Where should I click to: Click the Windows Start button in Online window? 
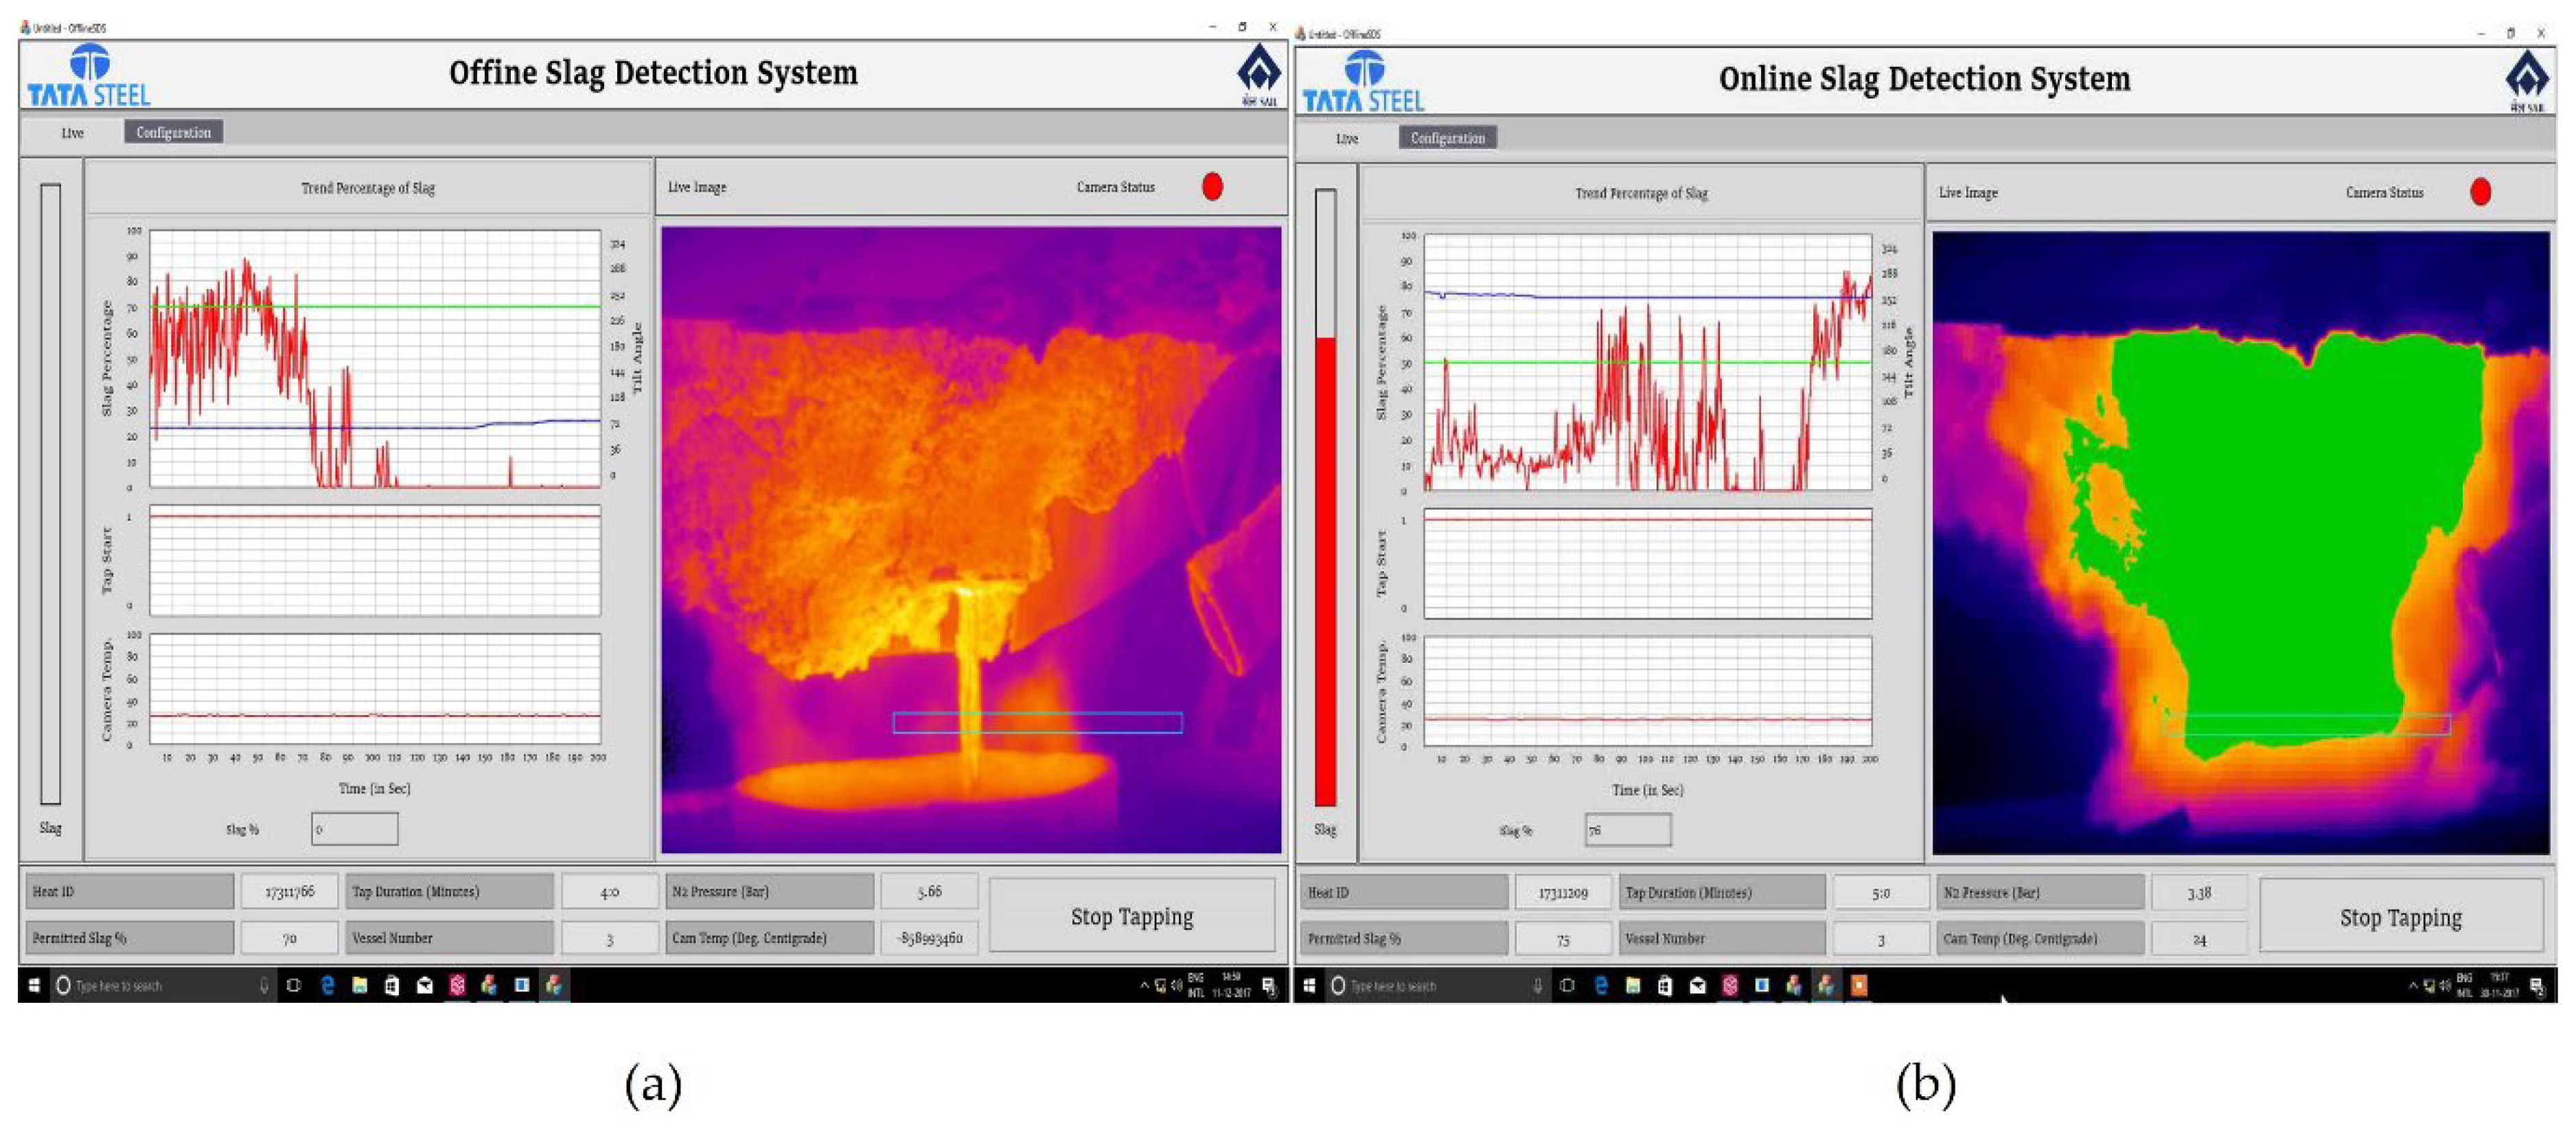(1309, 985)
